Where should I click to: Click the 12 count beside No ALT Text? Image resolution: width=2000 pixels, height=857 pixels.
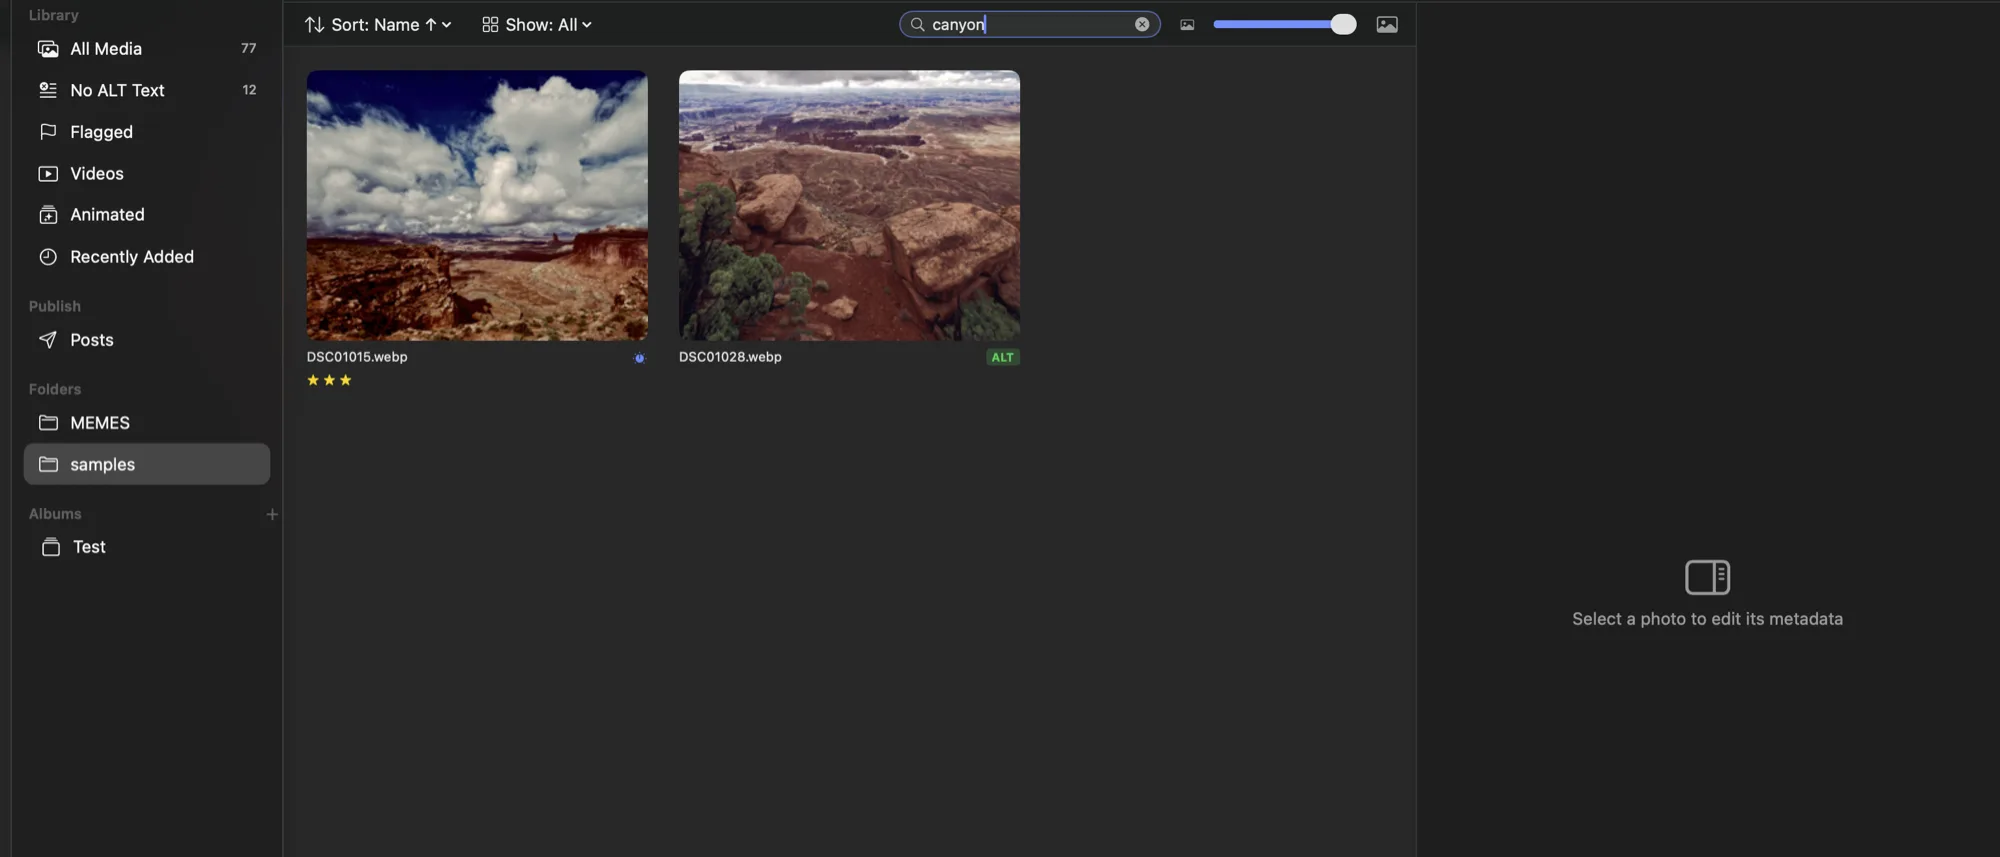pyautogui.click(x=249, y=90)
